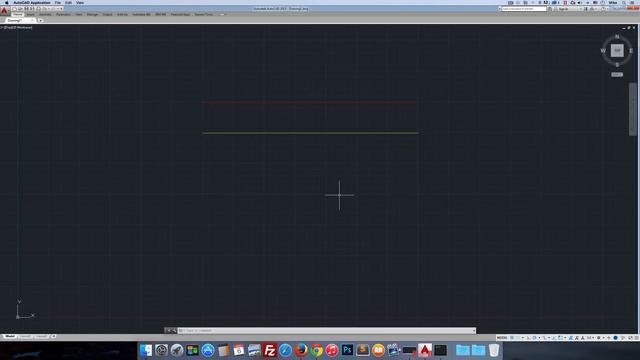Add a new layout with plus button
The height and width of the screenshot is (360, 640).
click(x=53, y=337)
